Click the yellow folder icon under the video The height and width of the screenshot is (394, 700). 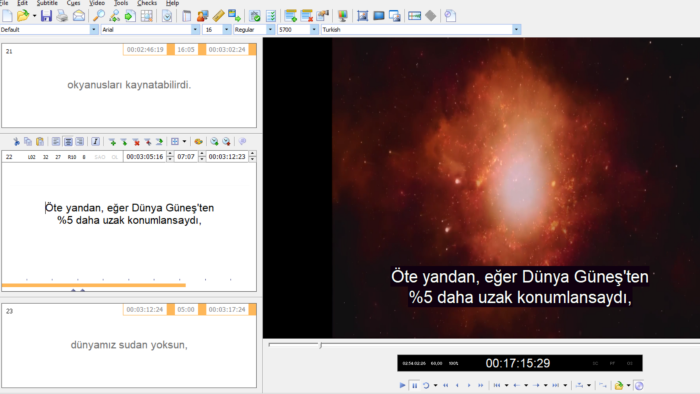point(619,386)
